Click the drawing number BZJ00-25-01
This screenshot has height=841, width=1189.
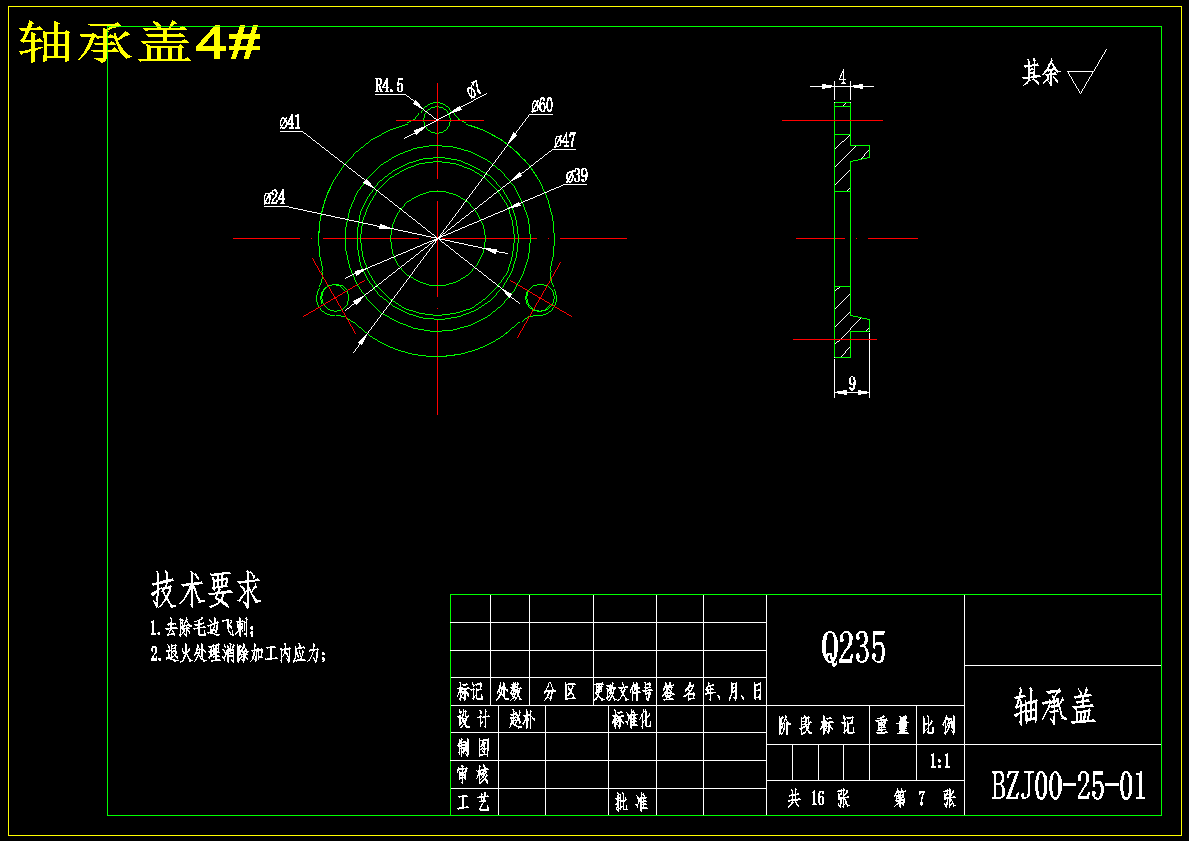click(1068, 786)
